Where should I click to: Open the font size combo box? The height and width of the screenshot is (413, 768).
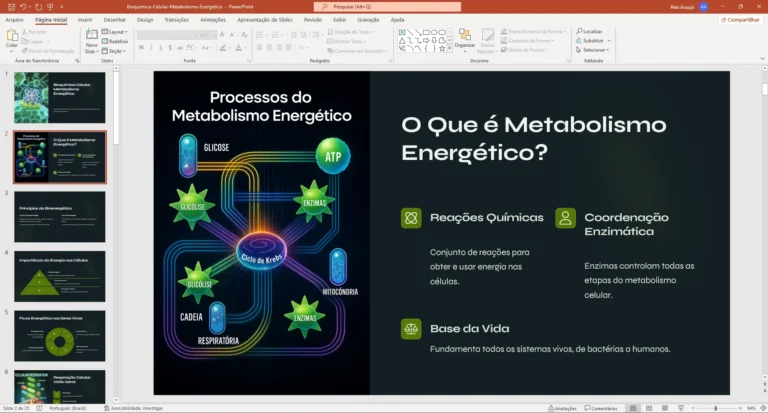[x=207, y=35]
